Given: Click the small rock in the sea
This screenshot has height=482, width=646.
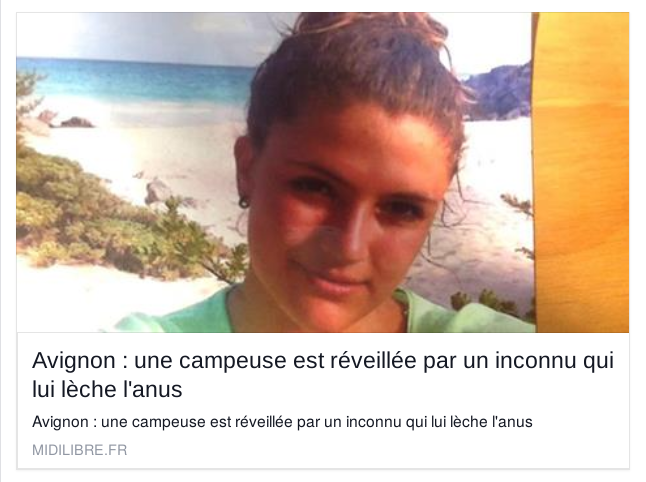Looking at the screenshot, I should (x=76, y=122).
